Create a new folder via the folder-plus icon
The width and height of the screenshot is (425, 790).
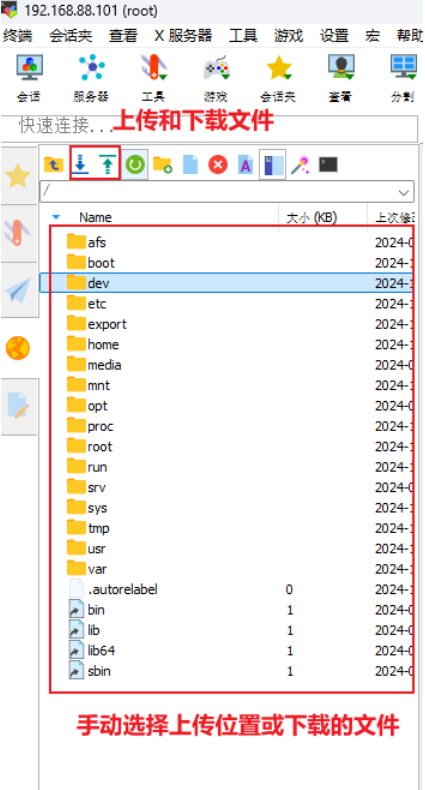click(163, 165)
